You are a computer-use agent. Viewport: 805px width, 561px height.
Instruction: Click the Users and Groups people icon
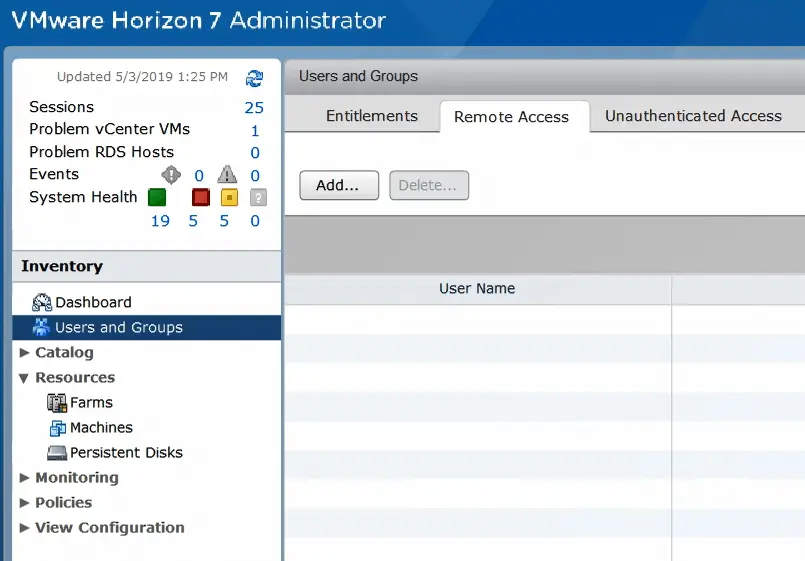tap(41, 327)
